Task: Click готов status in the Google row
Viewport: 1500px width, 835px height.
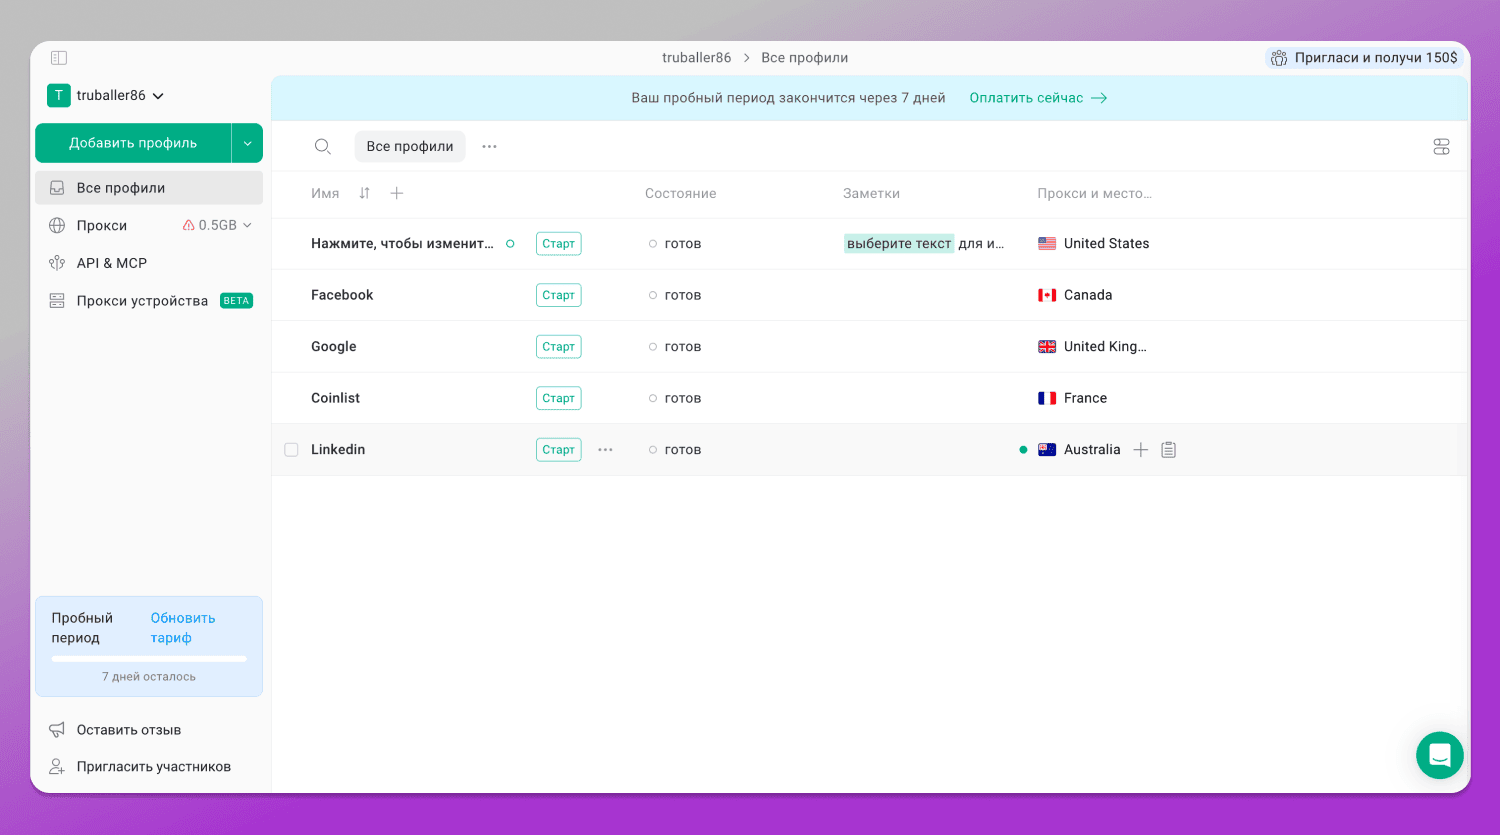Action: pos(683,347)
